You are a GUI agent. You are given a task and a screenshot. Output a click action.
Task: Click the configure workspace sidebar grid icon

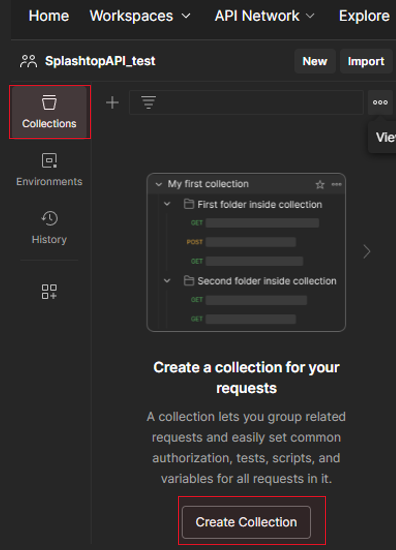(x=49, y=291)
